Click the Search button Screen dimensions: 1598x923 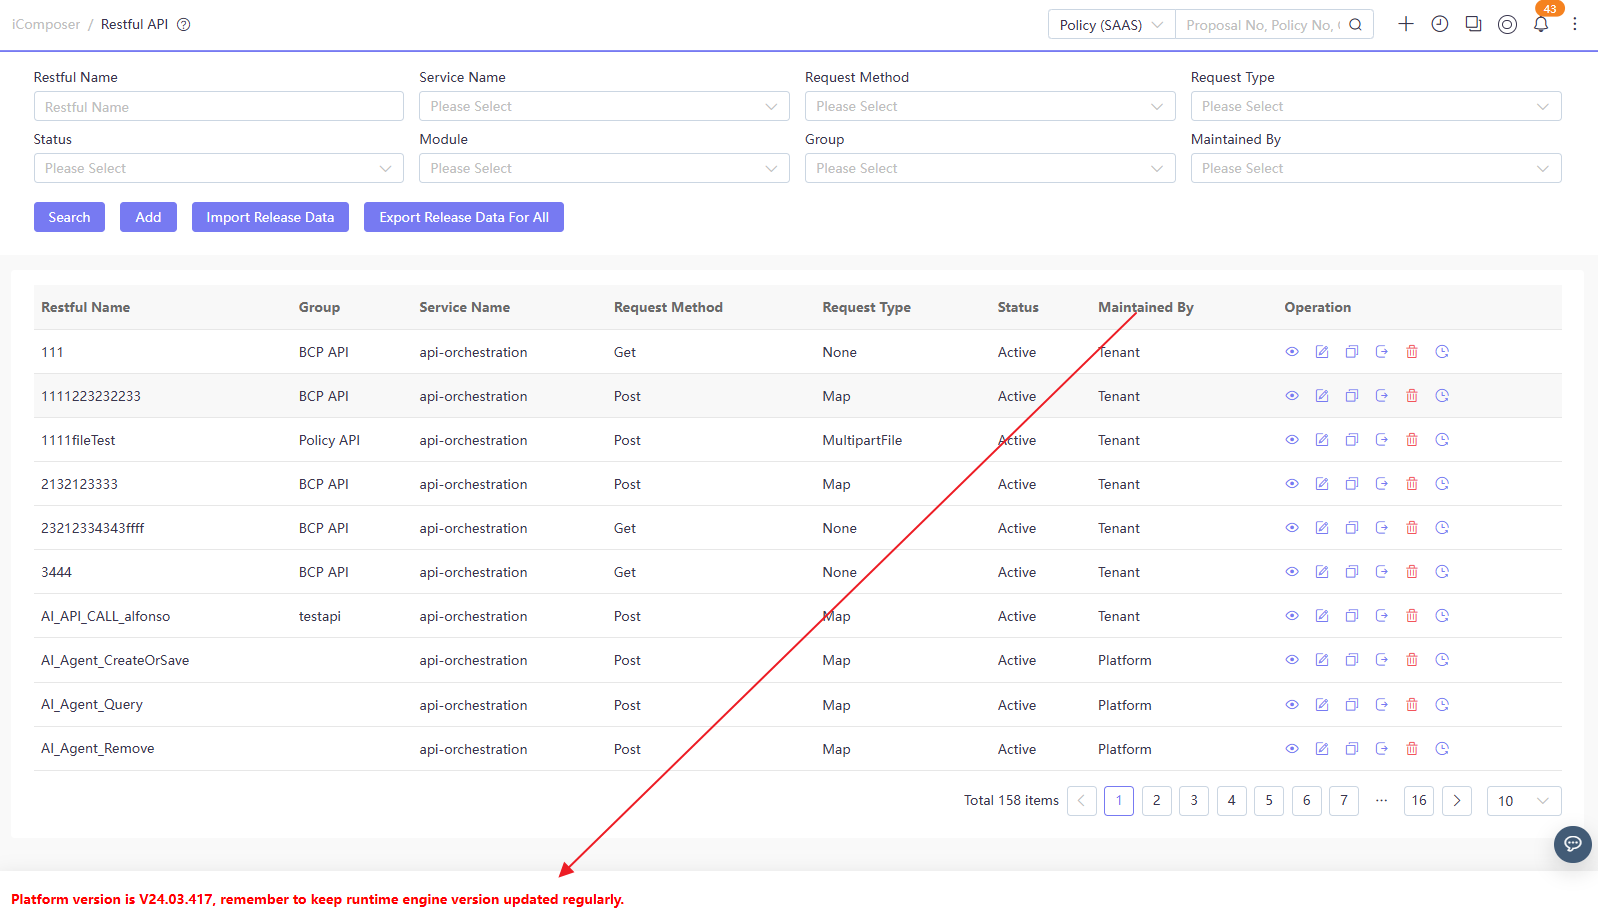pyautogui.click(x=69, y=217)
